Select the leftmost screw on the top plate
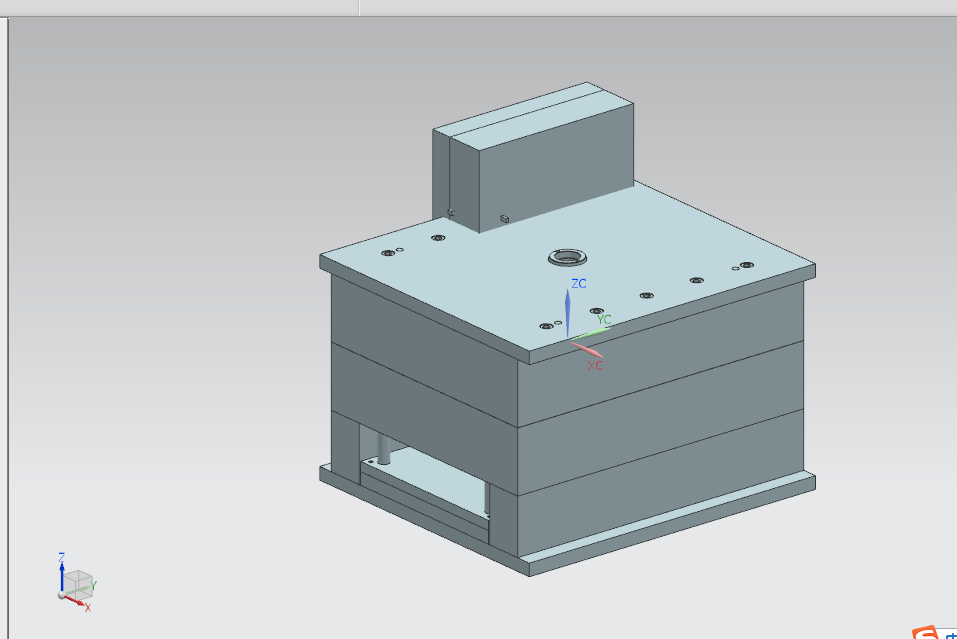957x639 pixels. (388, 253)
